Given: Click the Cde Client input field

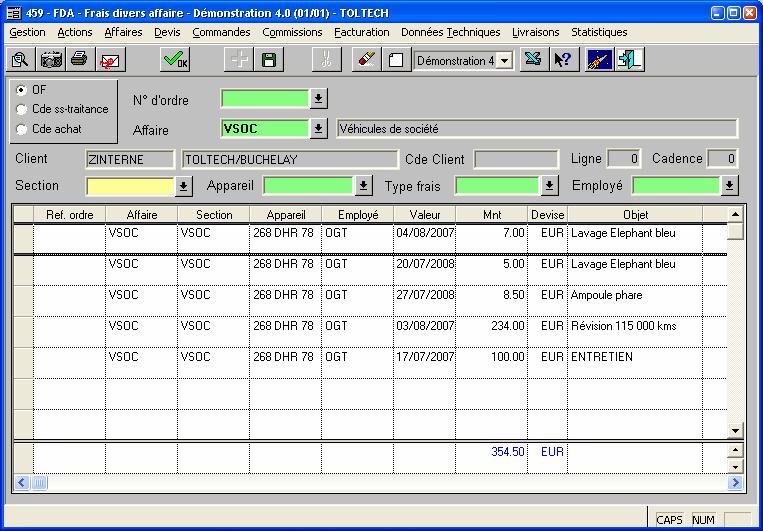Looking at the screenshot, I should 516,159.
